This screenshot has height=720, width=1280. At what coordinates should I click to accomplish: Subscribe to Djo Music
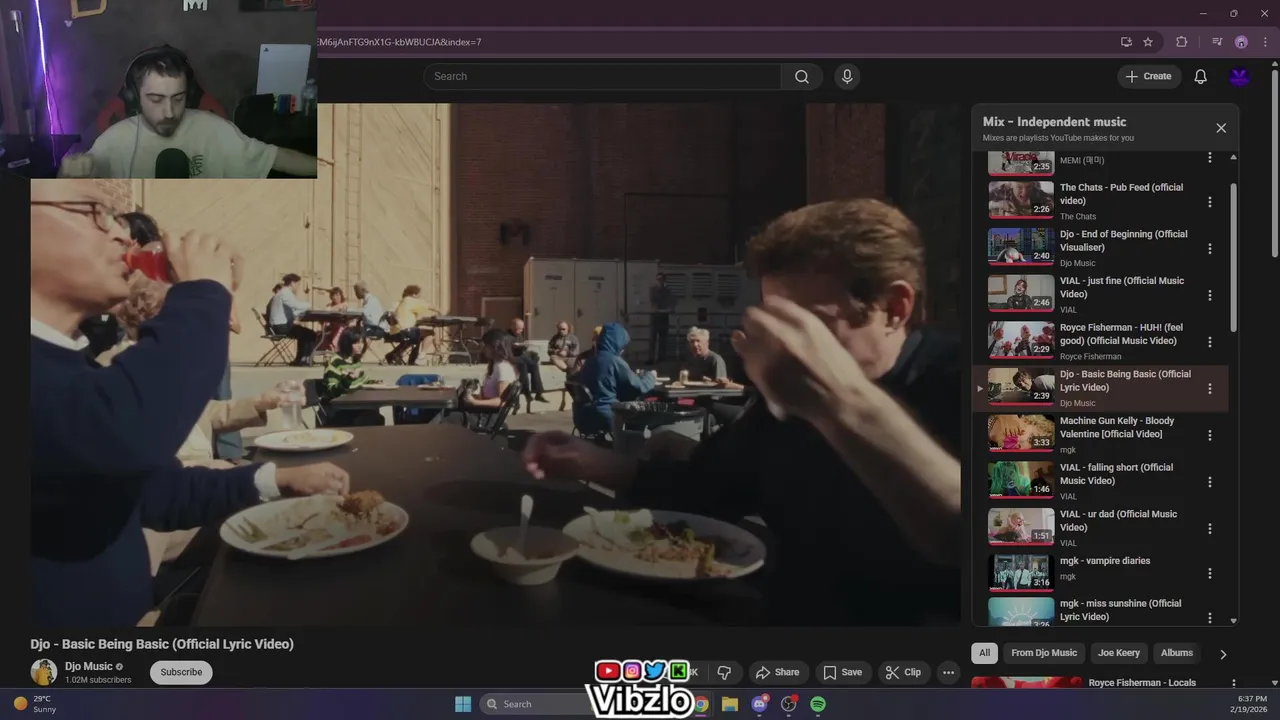(x=181, y=672)
